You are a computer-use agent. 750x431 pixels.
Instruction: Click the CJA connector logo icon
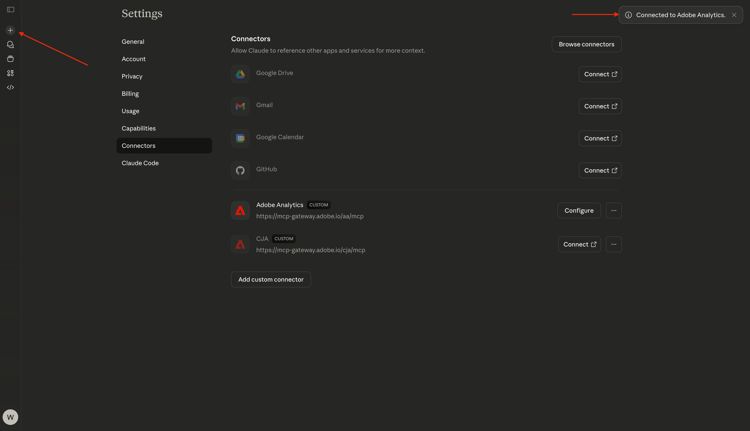pyautogui.click(x=240, y=244)
